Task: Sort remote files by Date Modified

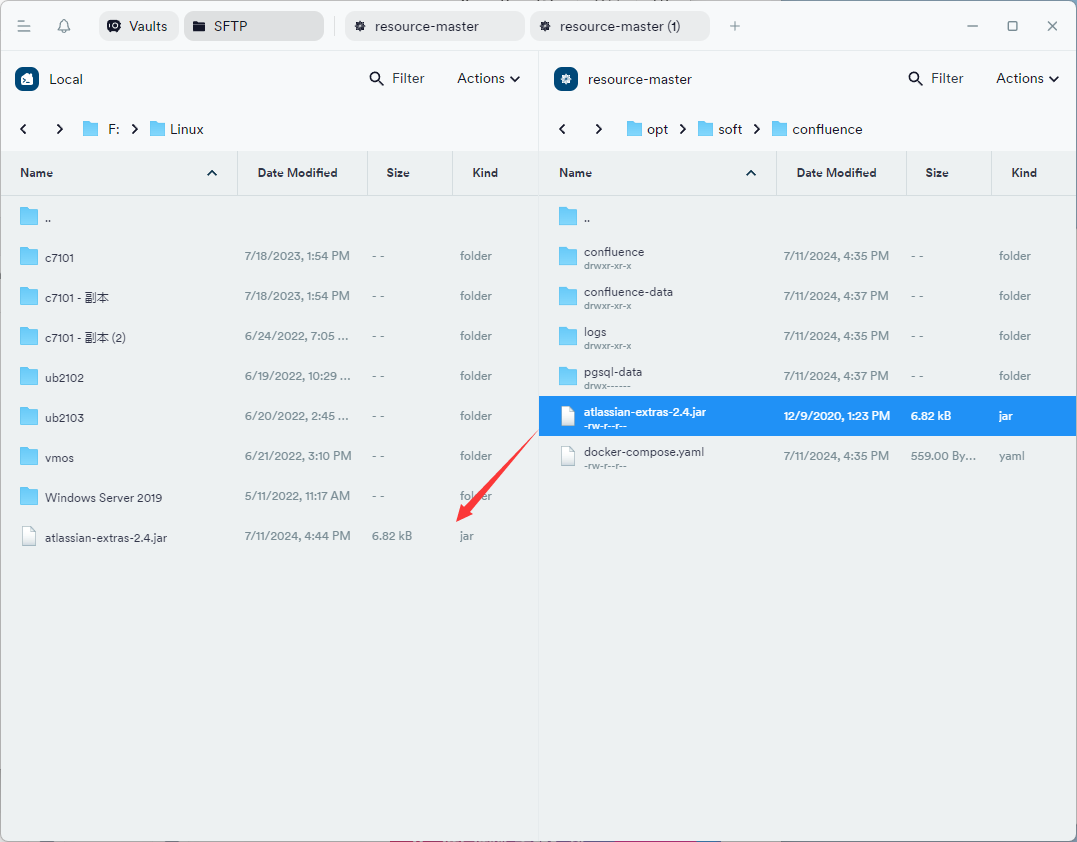Action: (x=841, y=173)
